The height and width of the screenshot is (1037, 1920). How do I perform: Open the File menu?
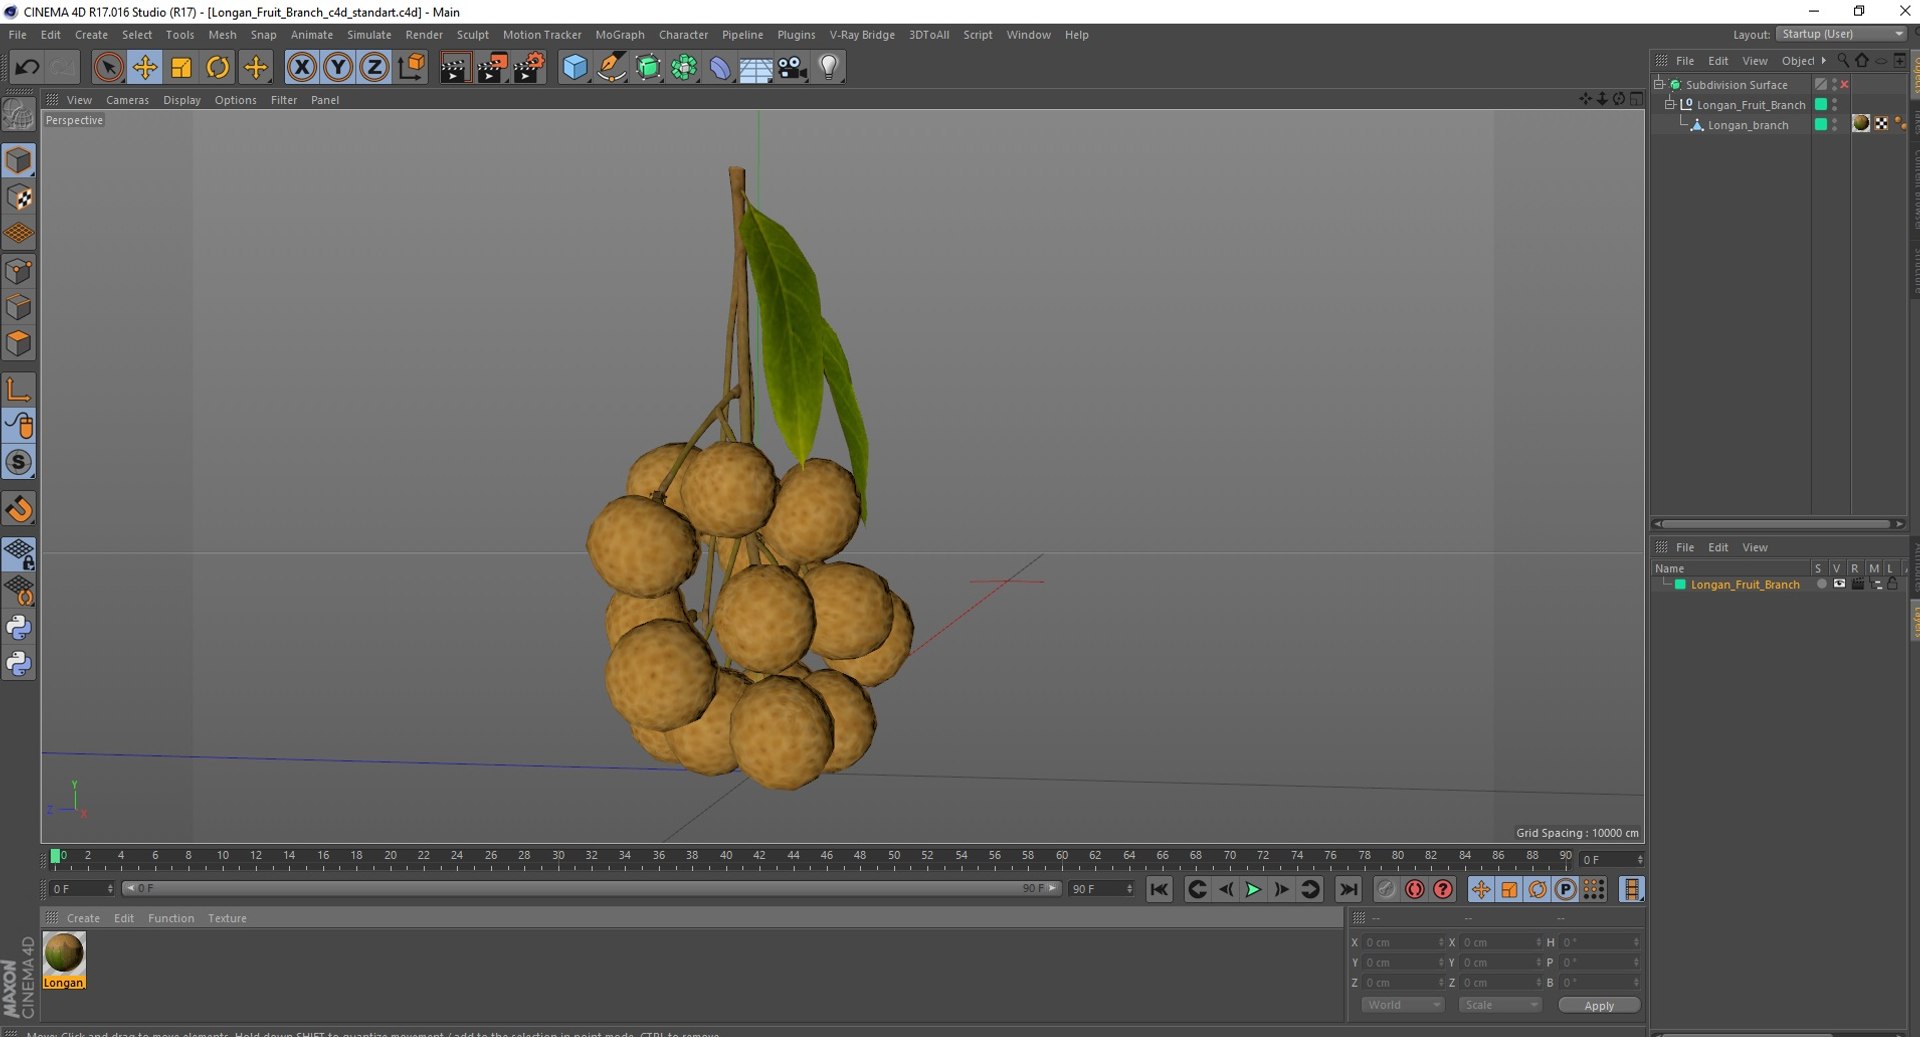point(18,34)
